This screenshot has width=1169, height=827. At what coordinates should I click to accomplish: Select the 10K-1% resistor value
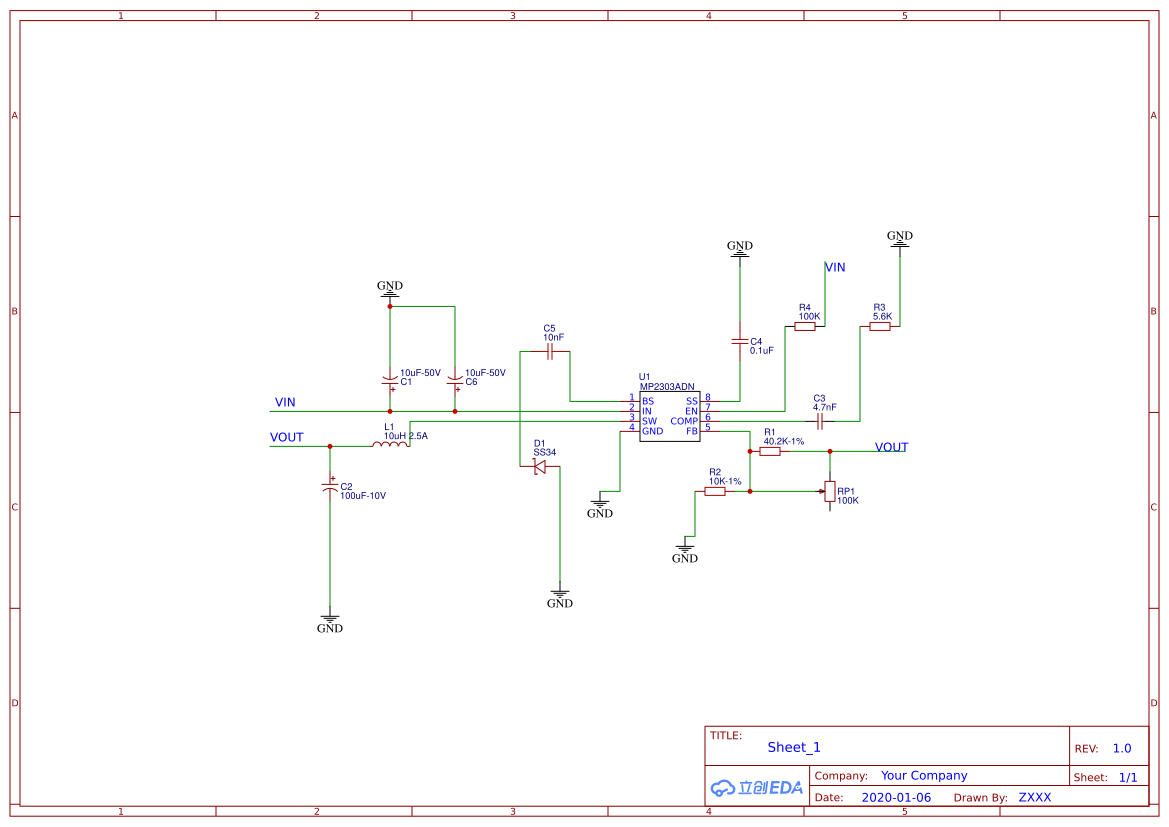tap(725, 481)
